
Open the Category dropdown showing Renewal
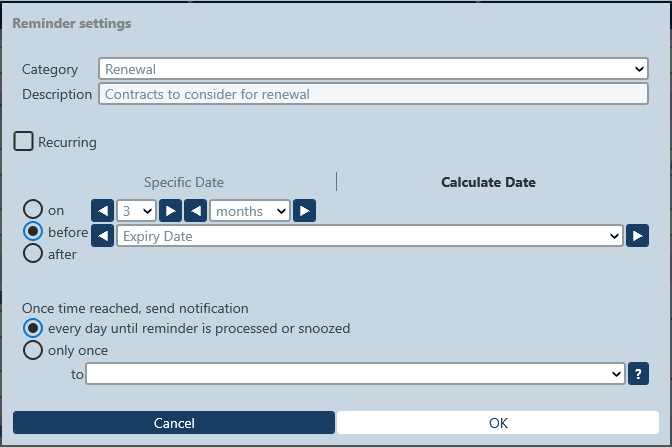pos(374,69)
